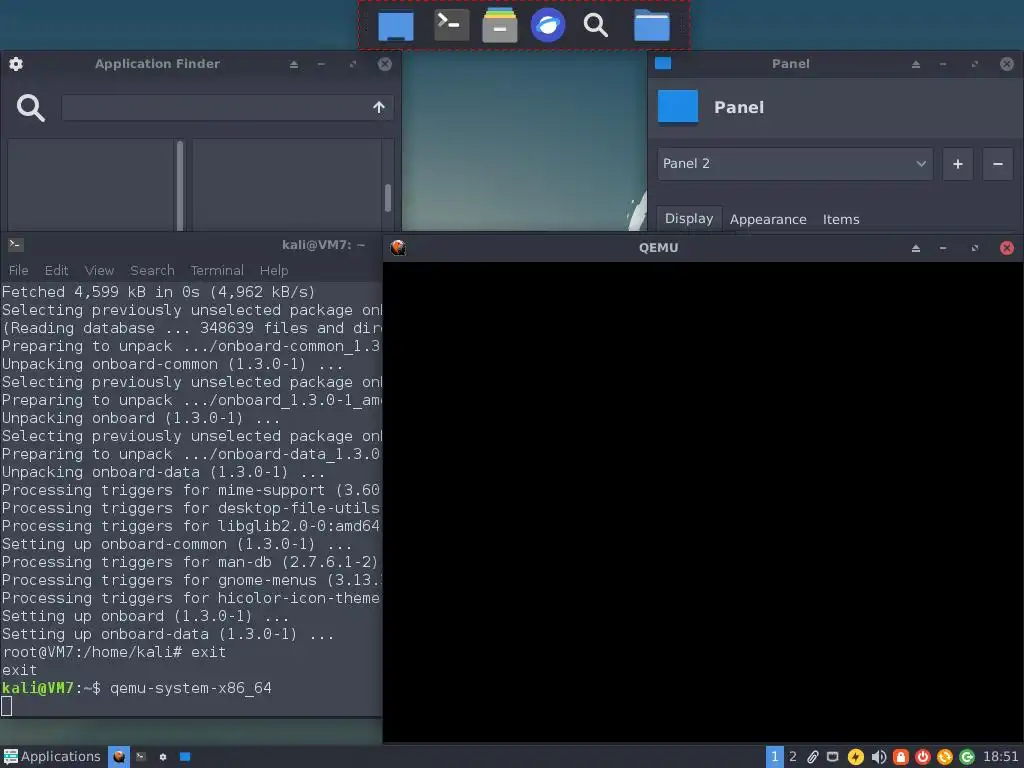Switch to workspace 1
The height and width of the screenshot is (768, 1024).
775,757
